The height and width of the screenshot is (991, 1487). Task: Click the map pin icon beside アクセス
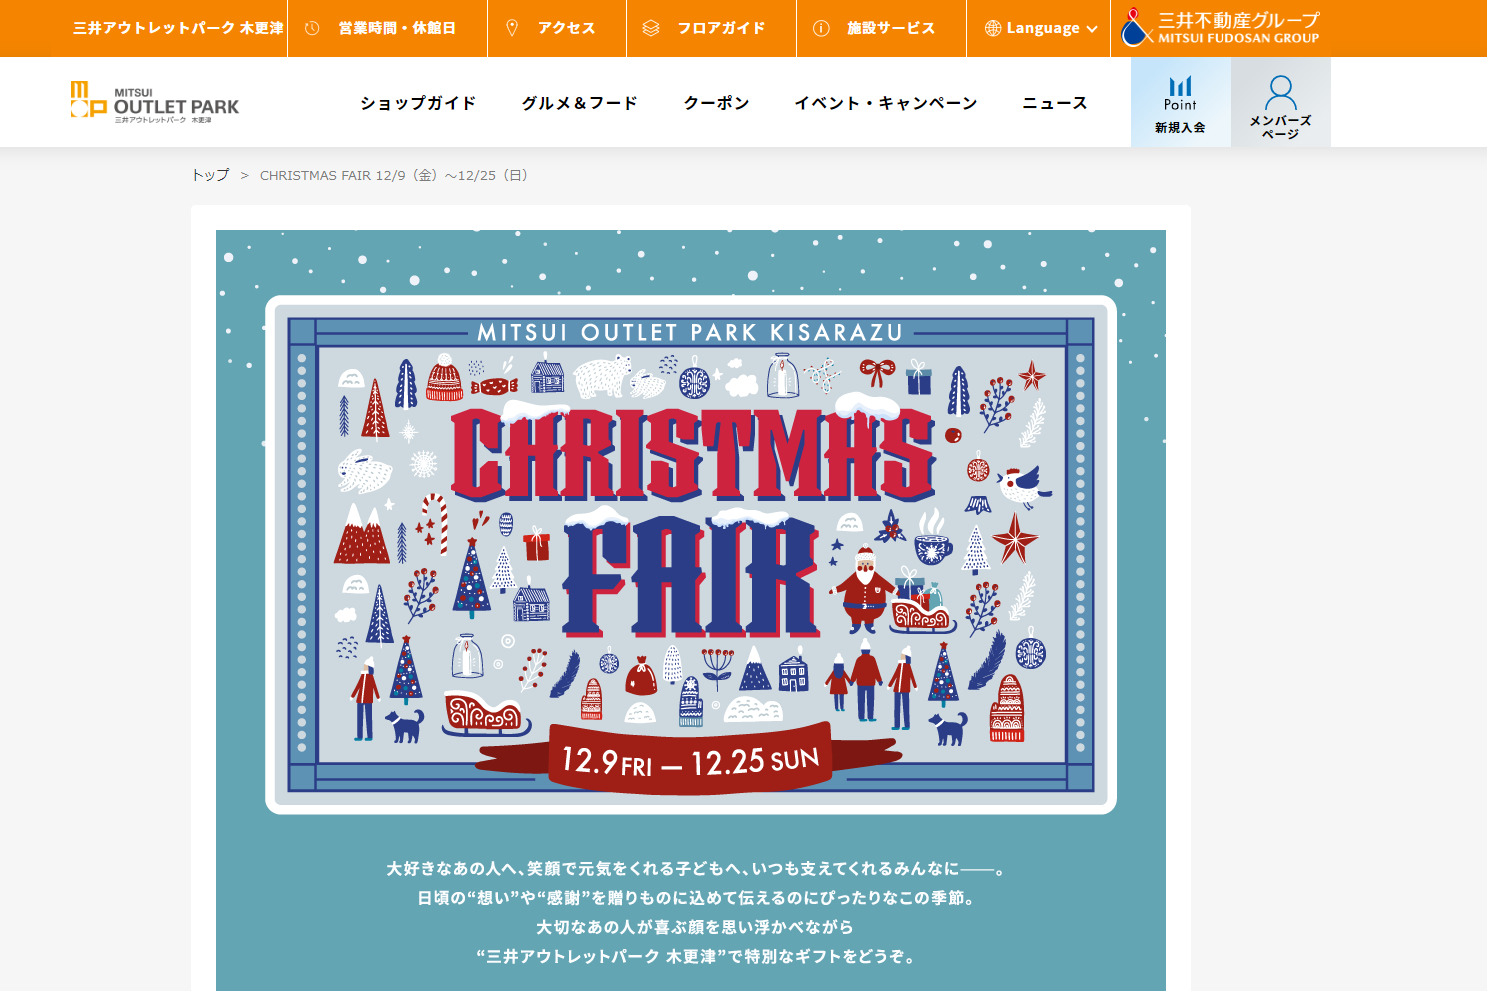[512, 28]
